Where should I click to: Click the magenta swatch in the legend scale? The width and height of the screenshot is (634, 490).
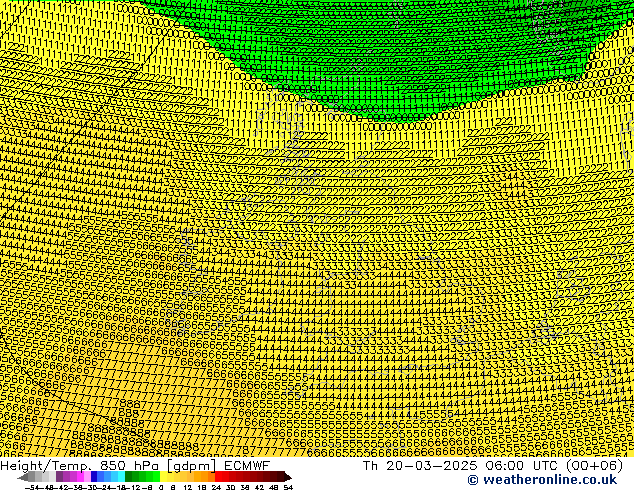point(80,476)
